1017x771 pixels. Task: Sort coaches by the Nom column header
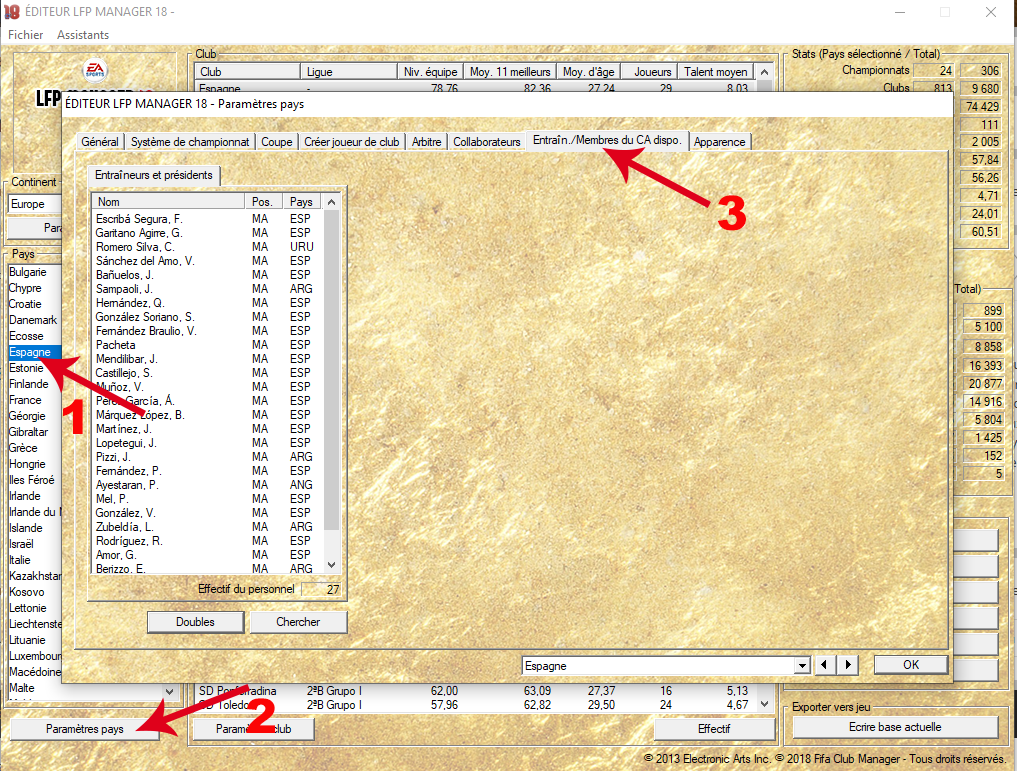click(168, 202)
